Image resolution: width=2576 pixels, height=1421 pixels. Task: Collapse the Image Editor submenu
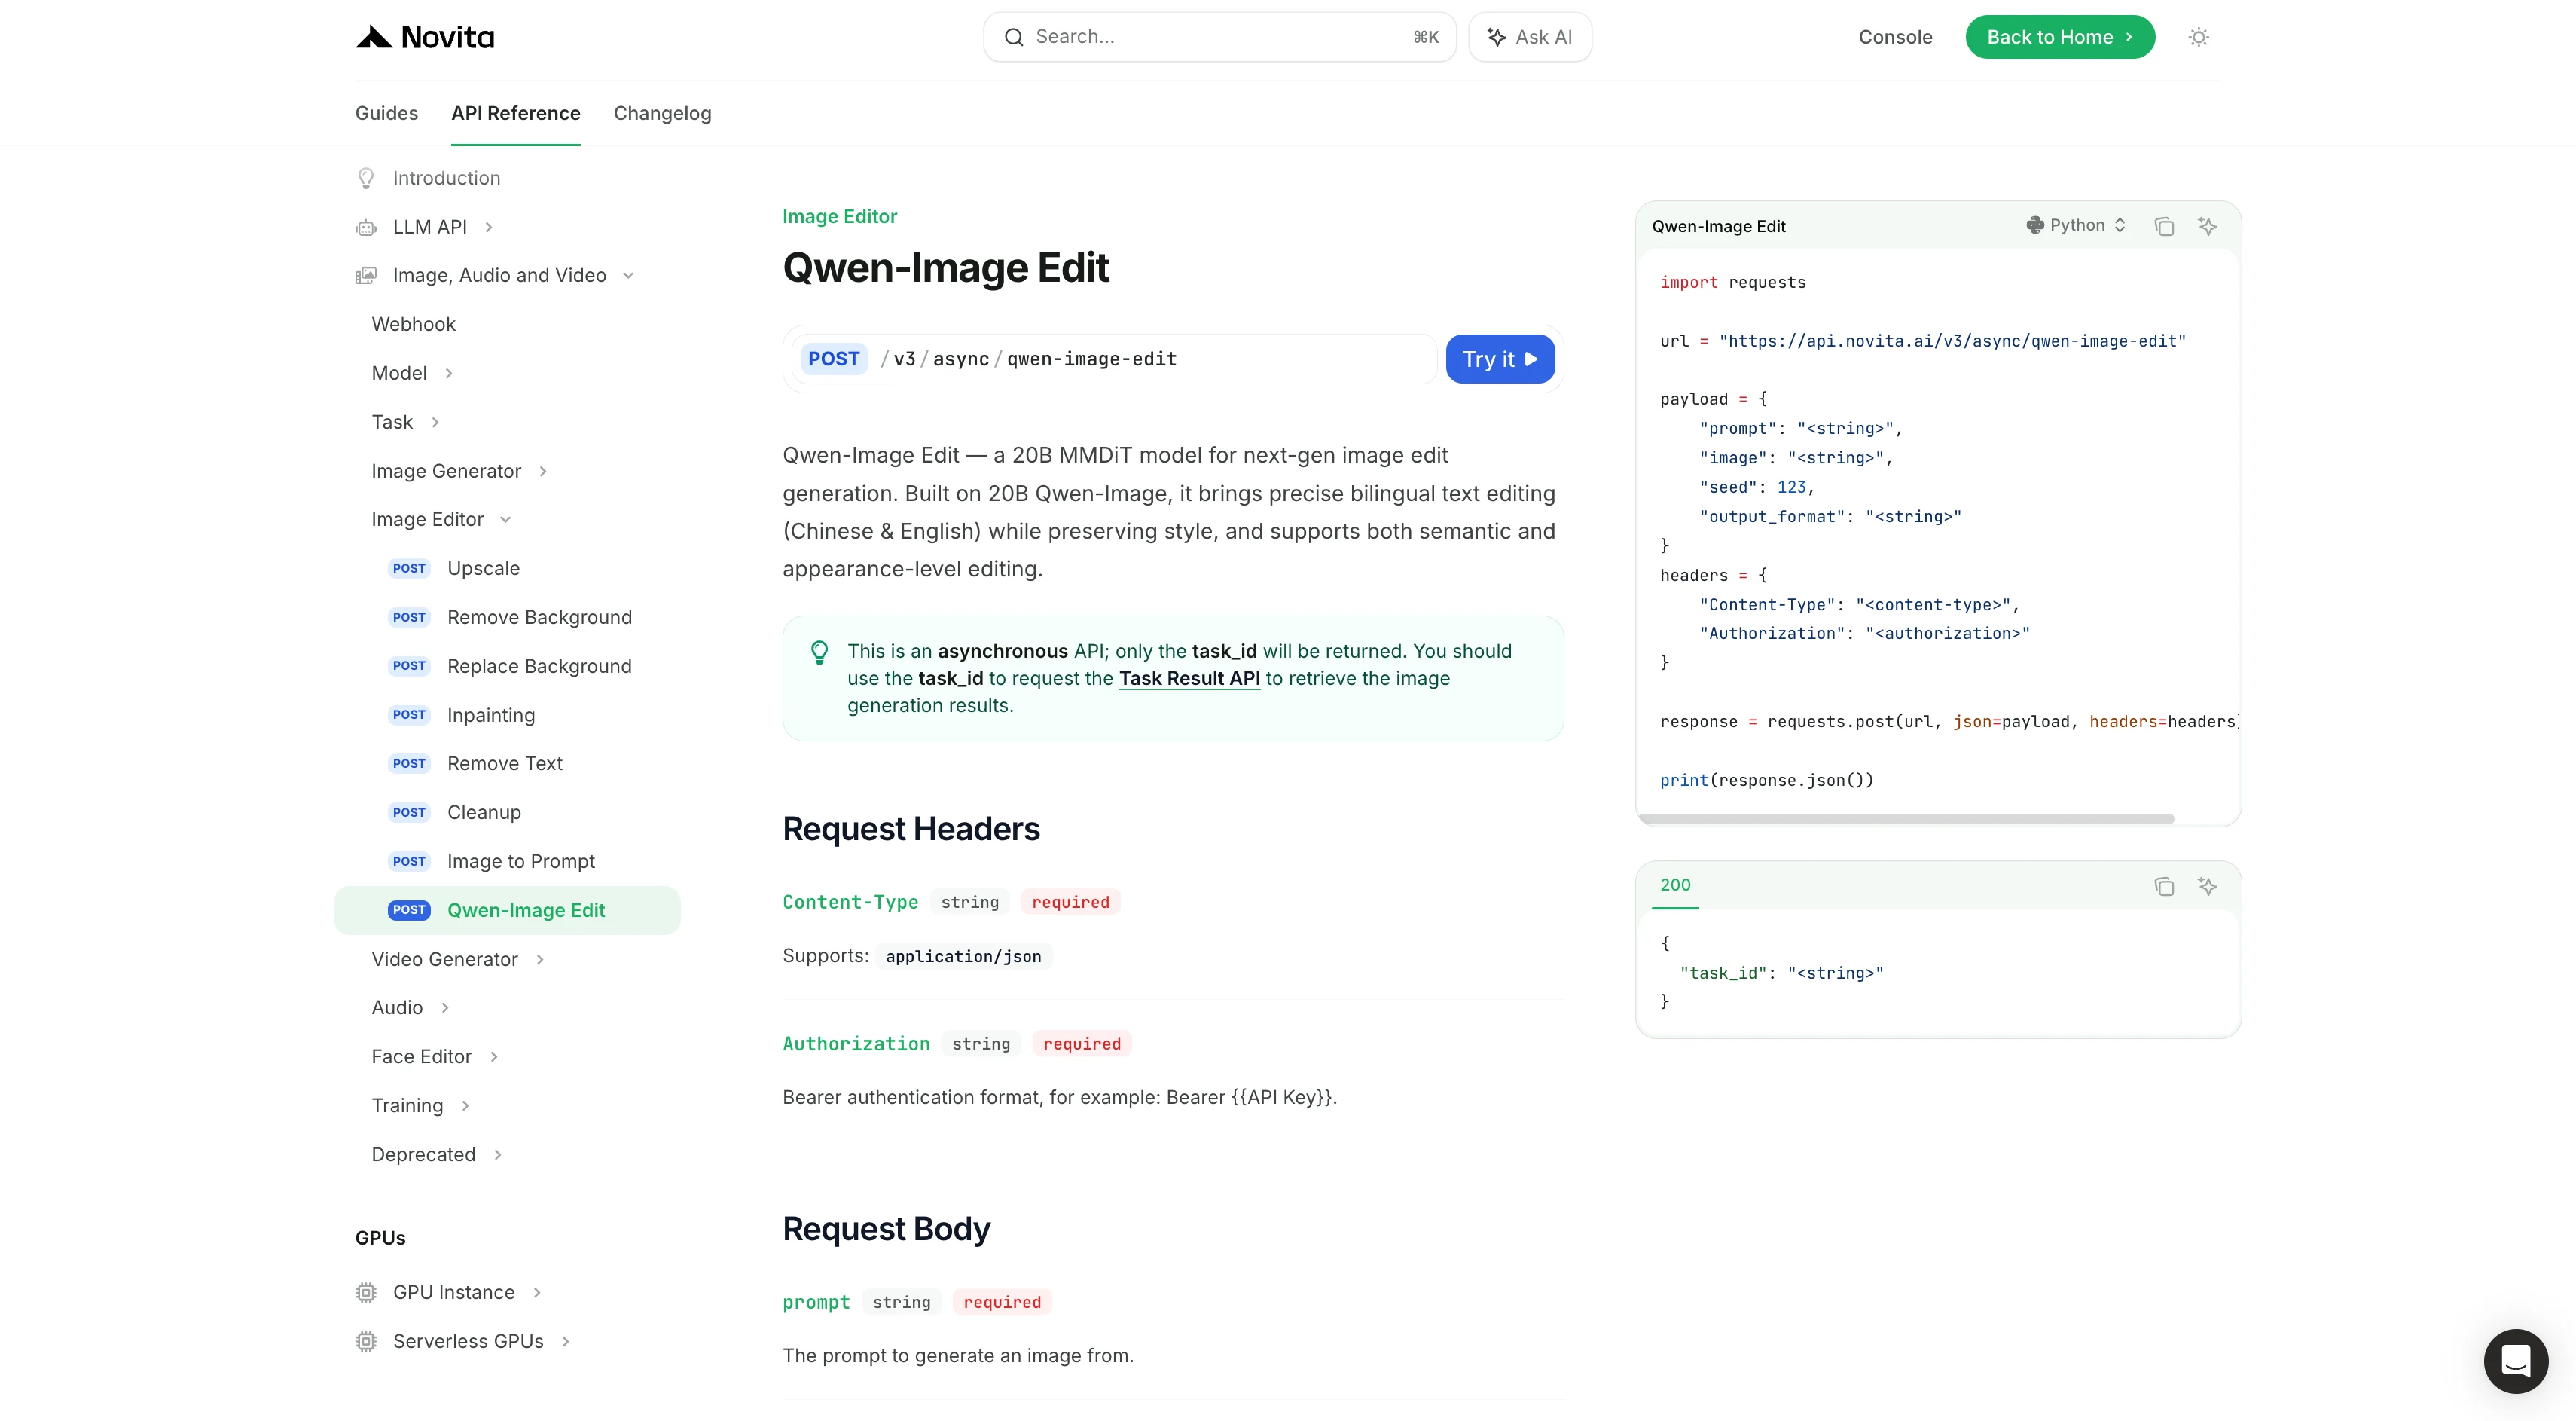point(505,519)
